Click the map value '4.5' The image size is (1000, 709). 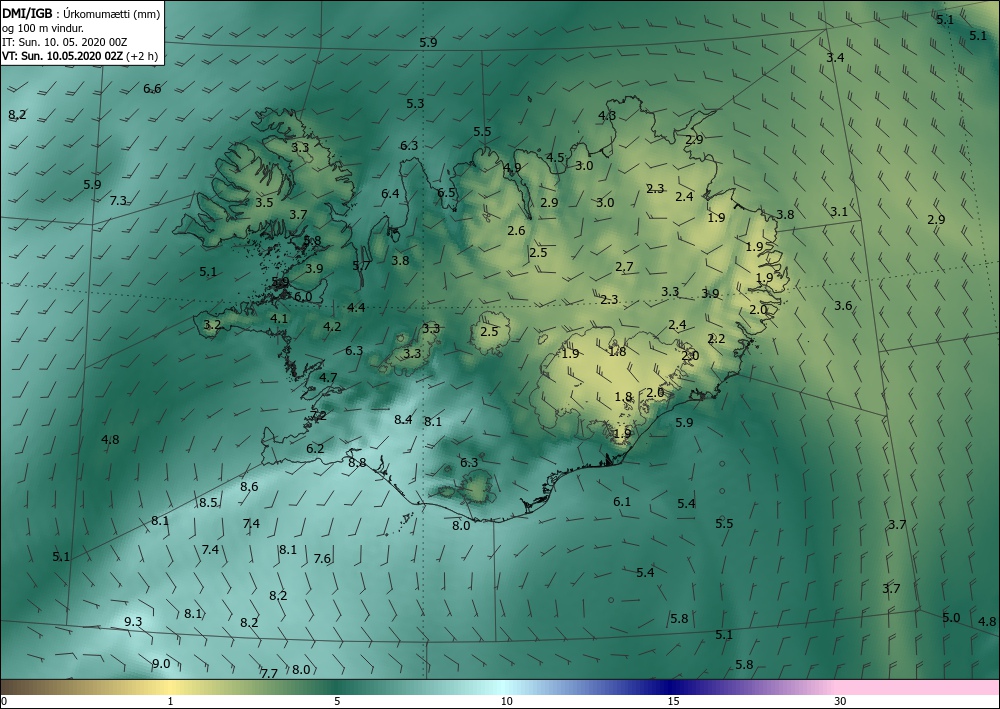click(x=555, y=157)
